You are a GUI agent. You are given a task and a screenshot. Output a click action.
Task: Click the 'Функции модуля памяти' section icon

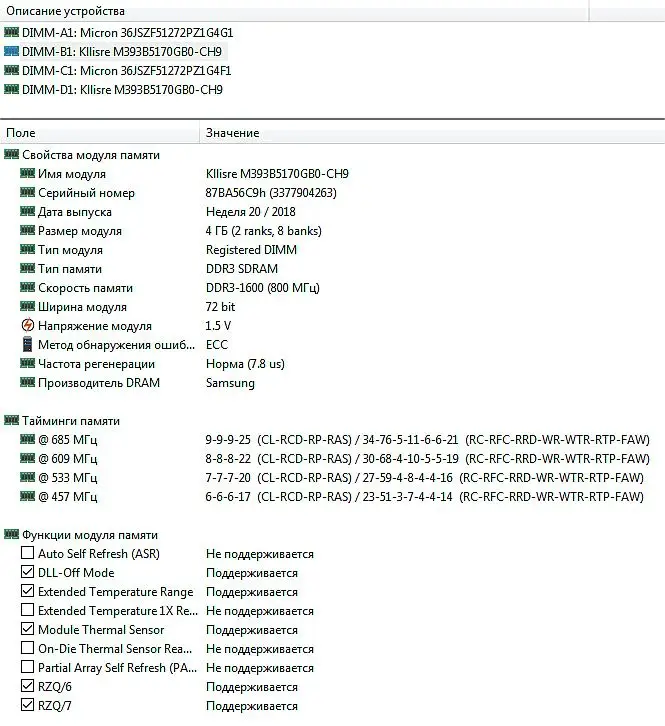12,535
